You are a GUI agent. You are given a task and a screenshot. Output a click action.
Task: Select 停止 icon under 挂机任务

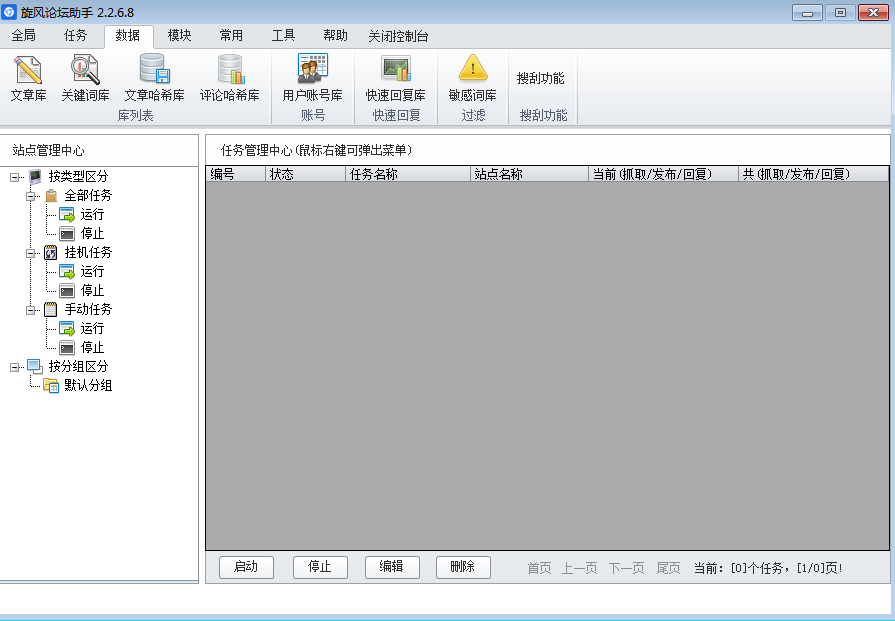click(x=67, y=291)
